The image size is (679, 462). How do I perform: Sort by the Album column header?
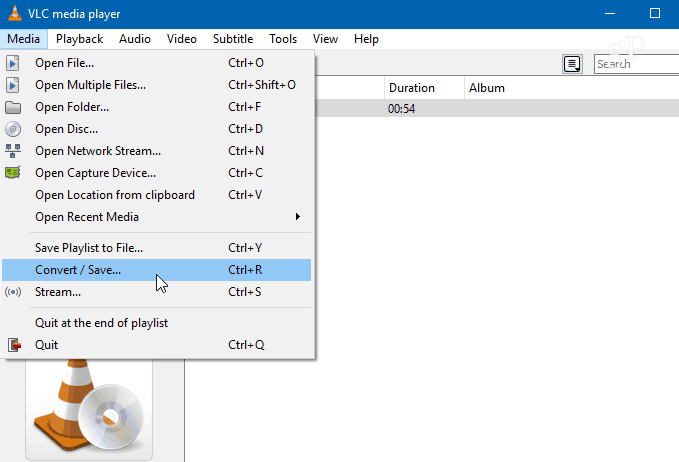coord(572,88)
